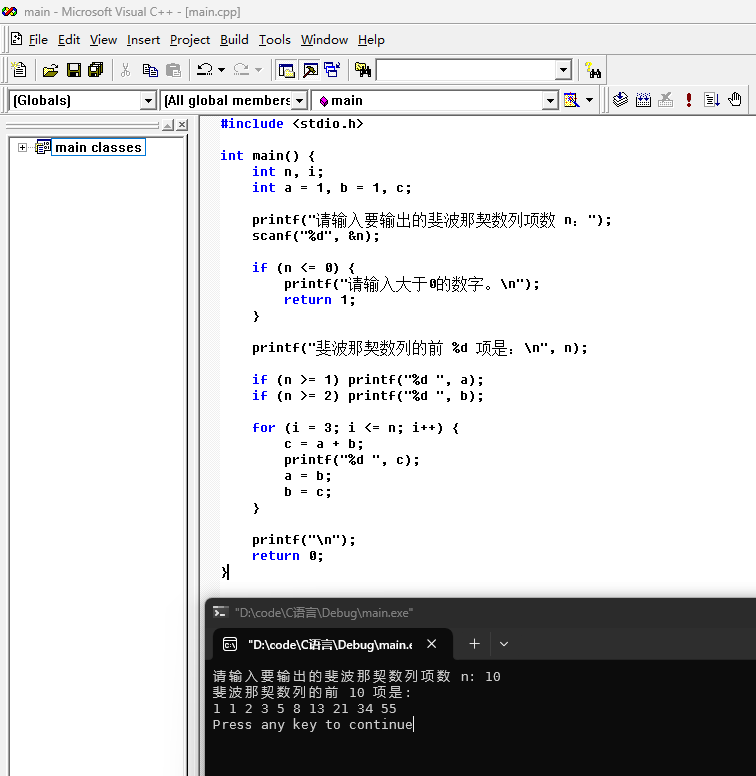Toggle the Workspace panel icon

pyautogui.click(x=286, y=70)
